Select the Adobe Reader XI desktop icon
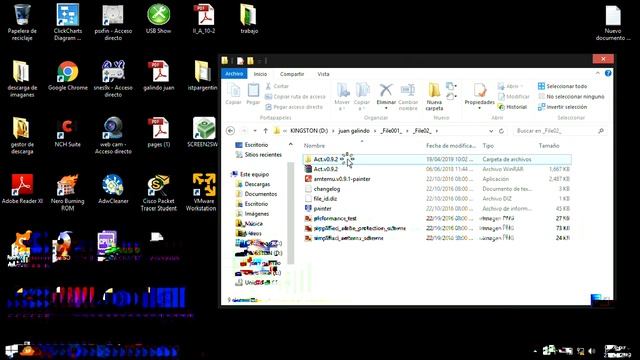 [x=22, y=189]
